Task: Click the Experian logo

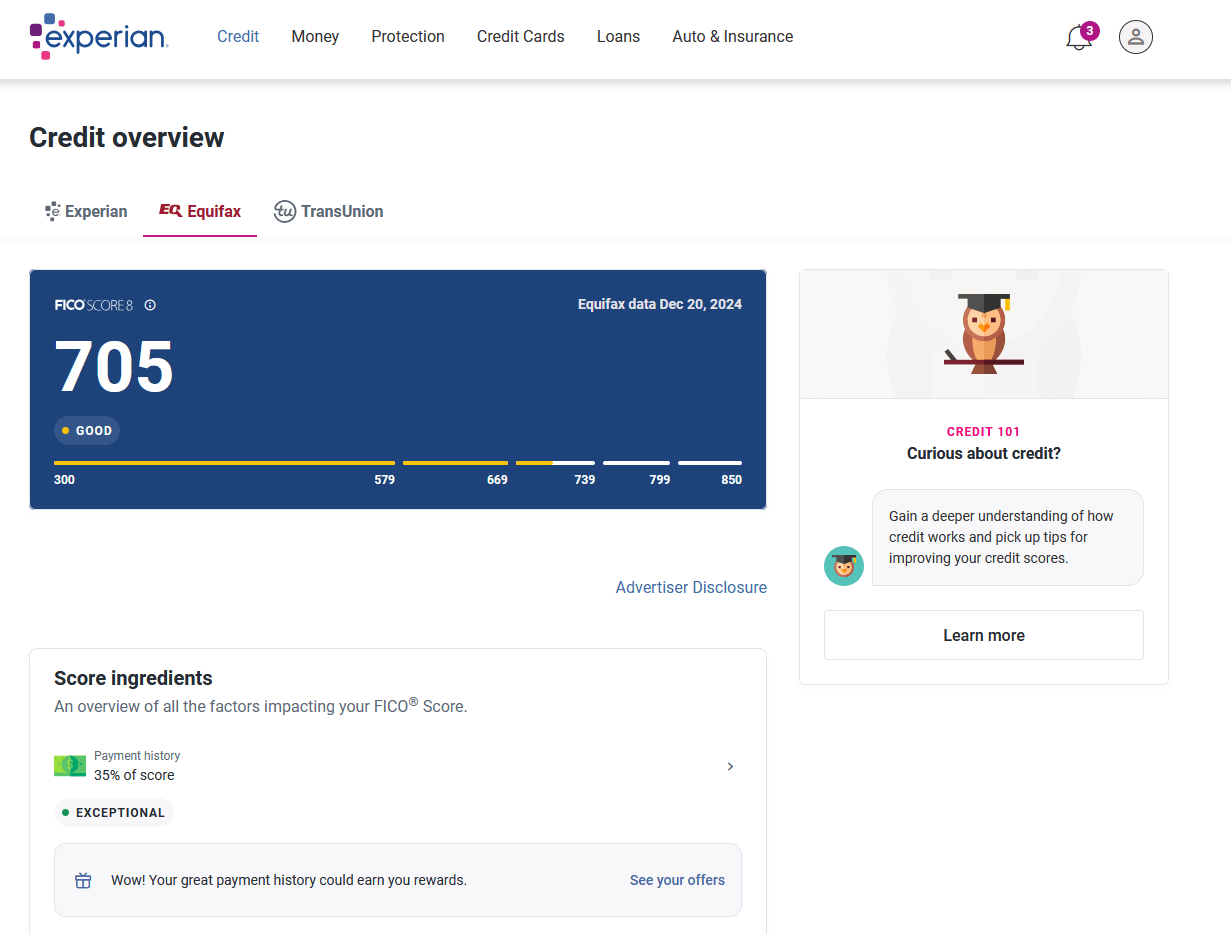Action: click(x=98, y=37)
